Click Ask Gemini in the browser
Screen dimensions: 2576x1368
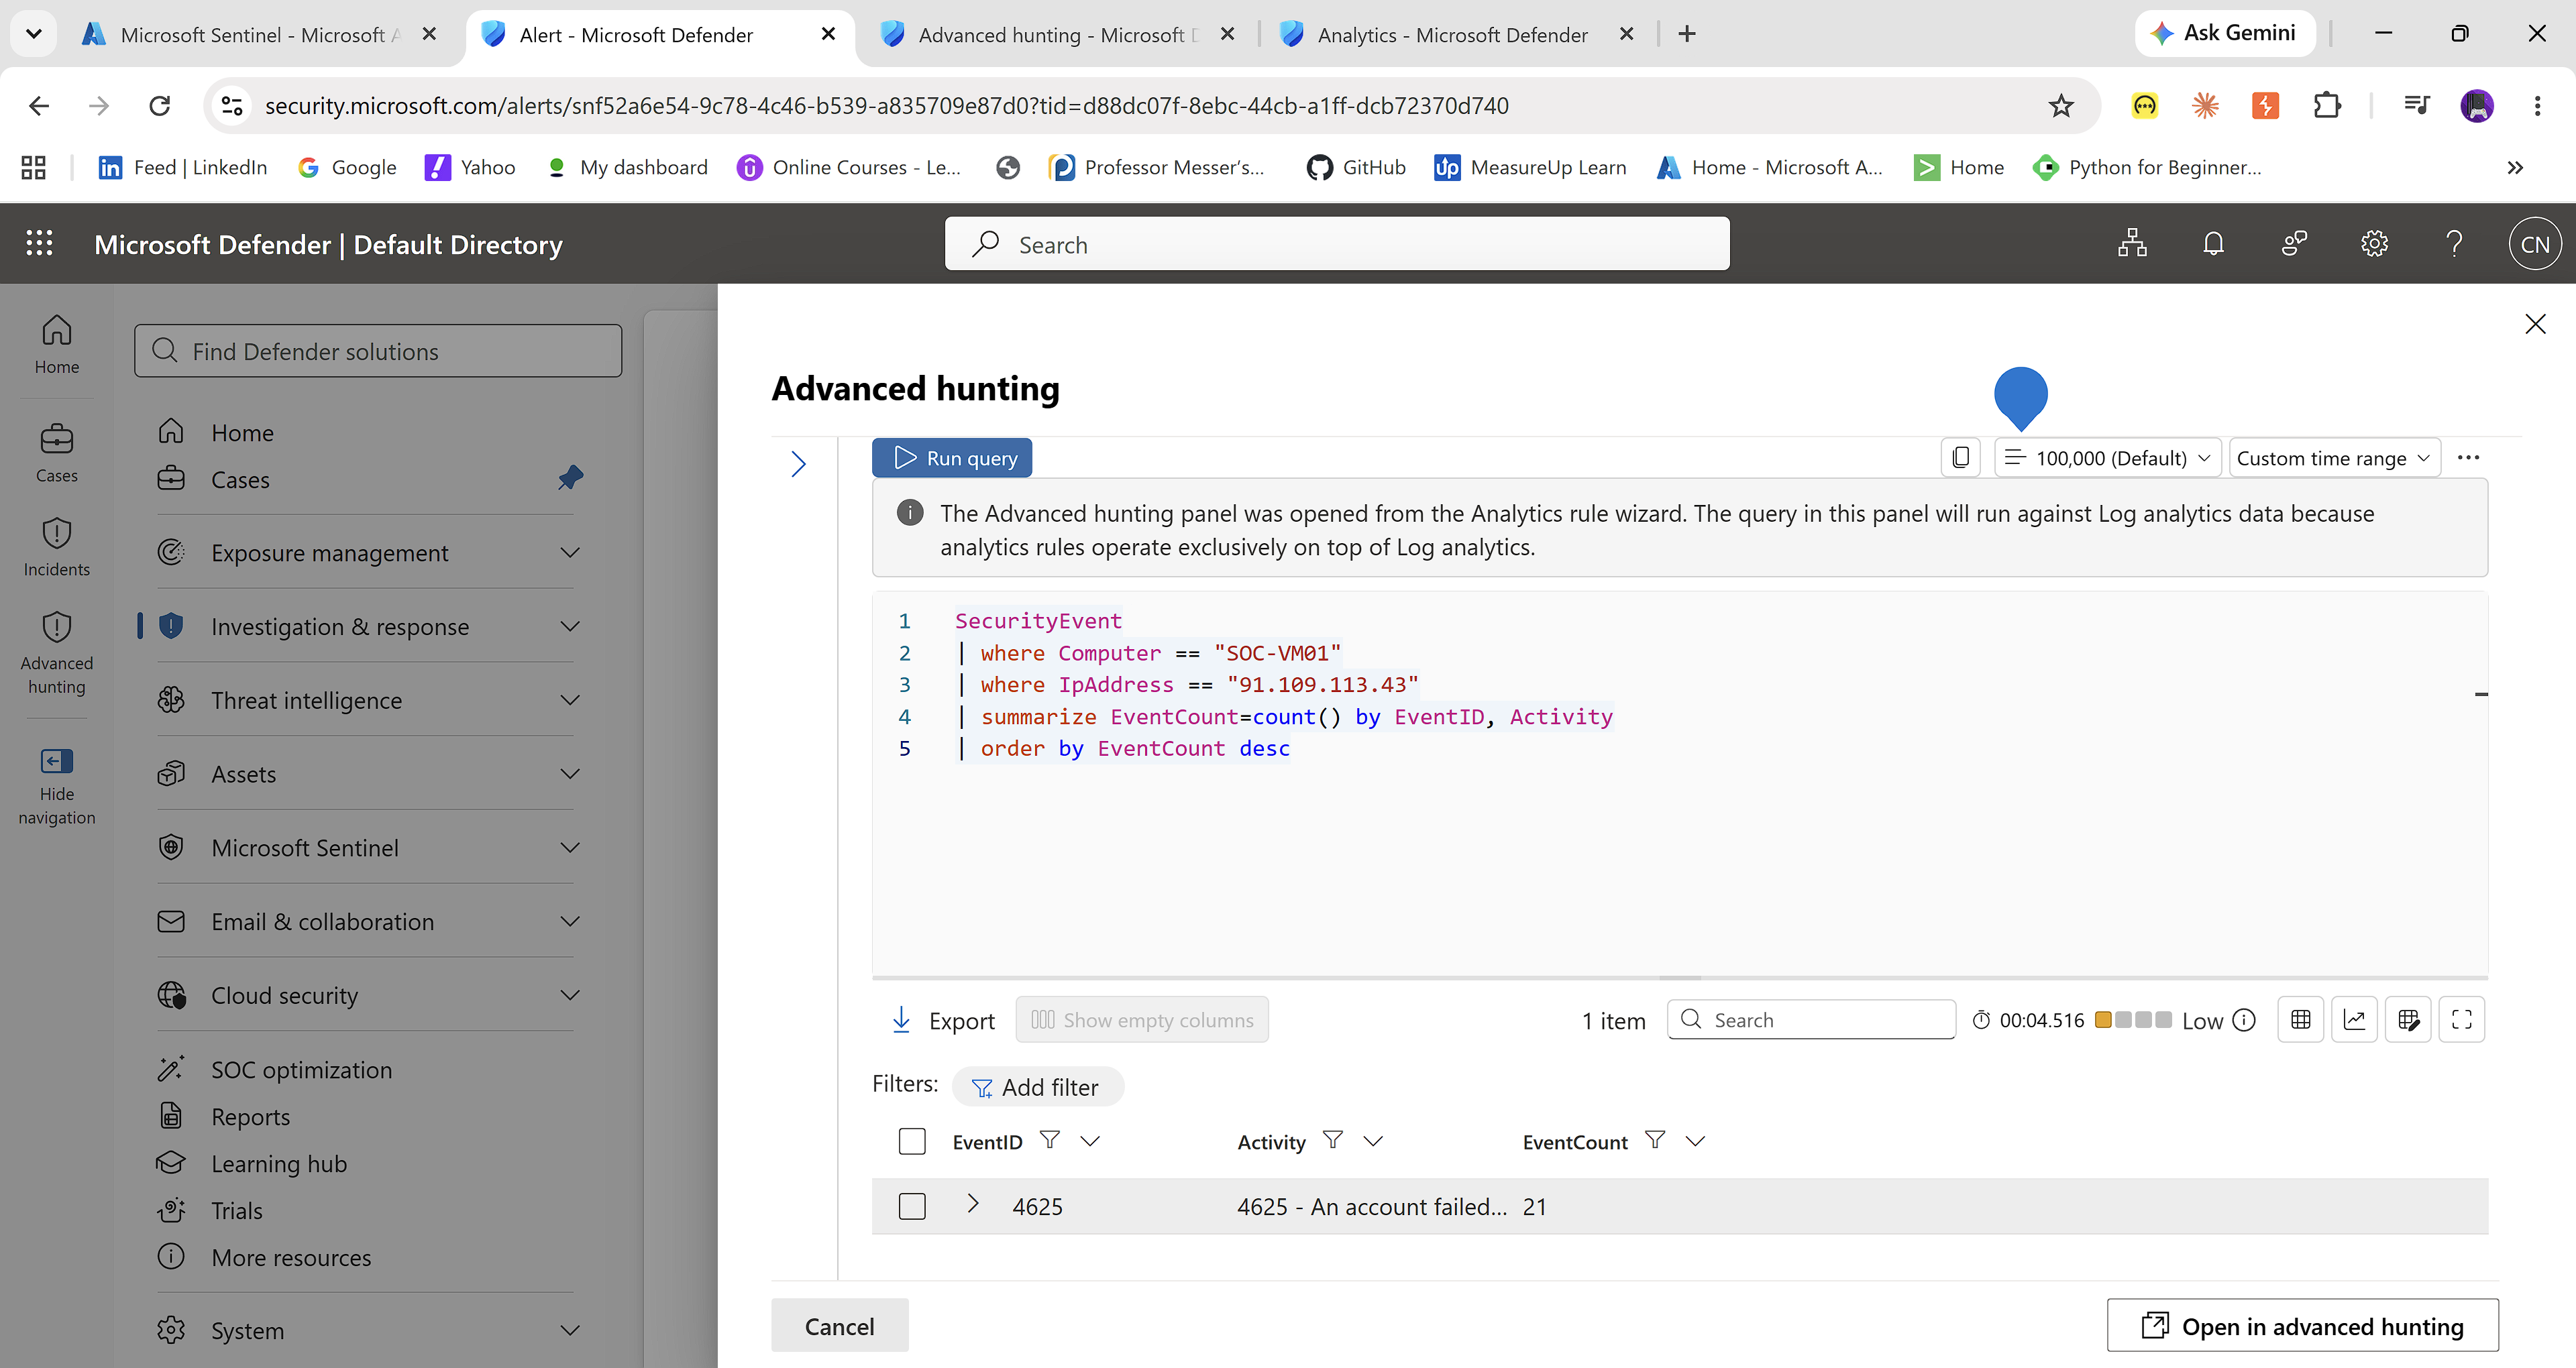coord(2225,33)
